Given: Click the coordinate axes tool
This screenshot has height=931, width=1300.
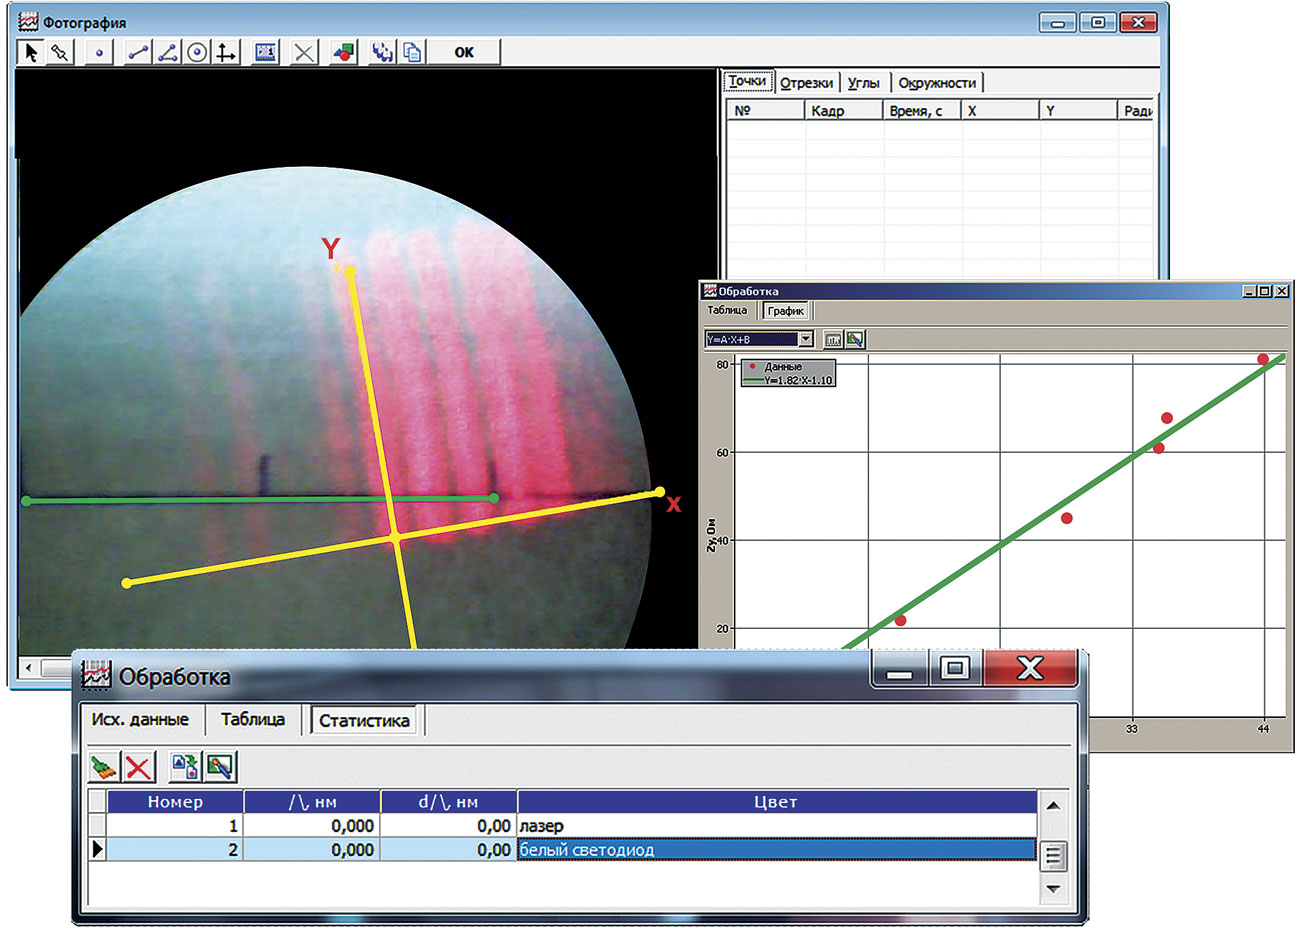Looking at the screenshot, I should point(227,53).
